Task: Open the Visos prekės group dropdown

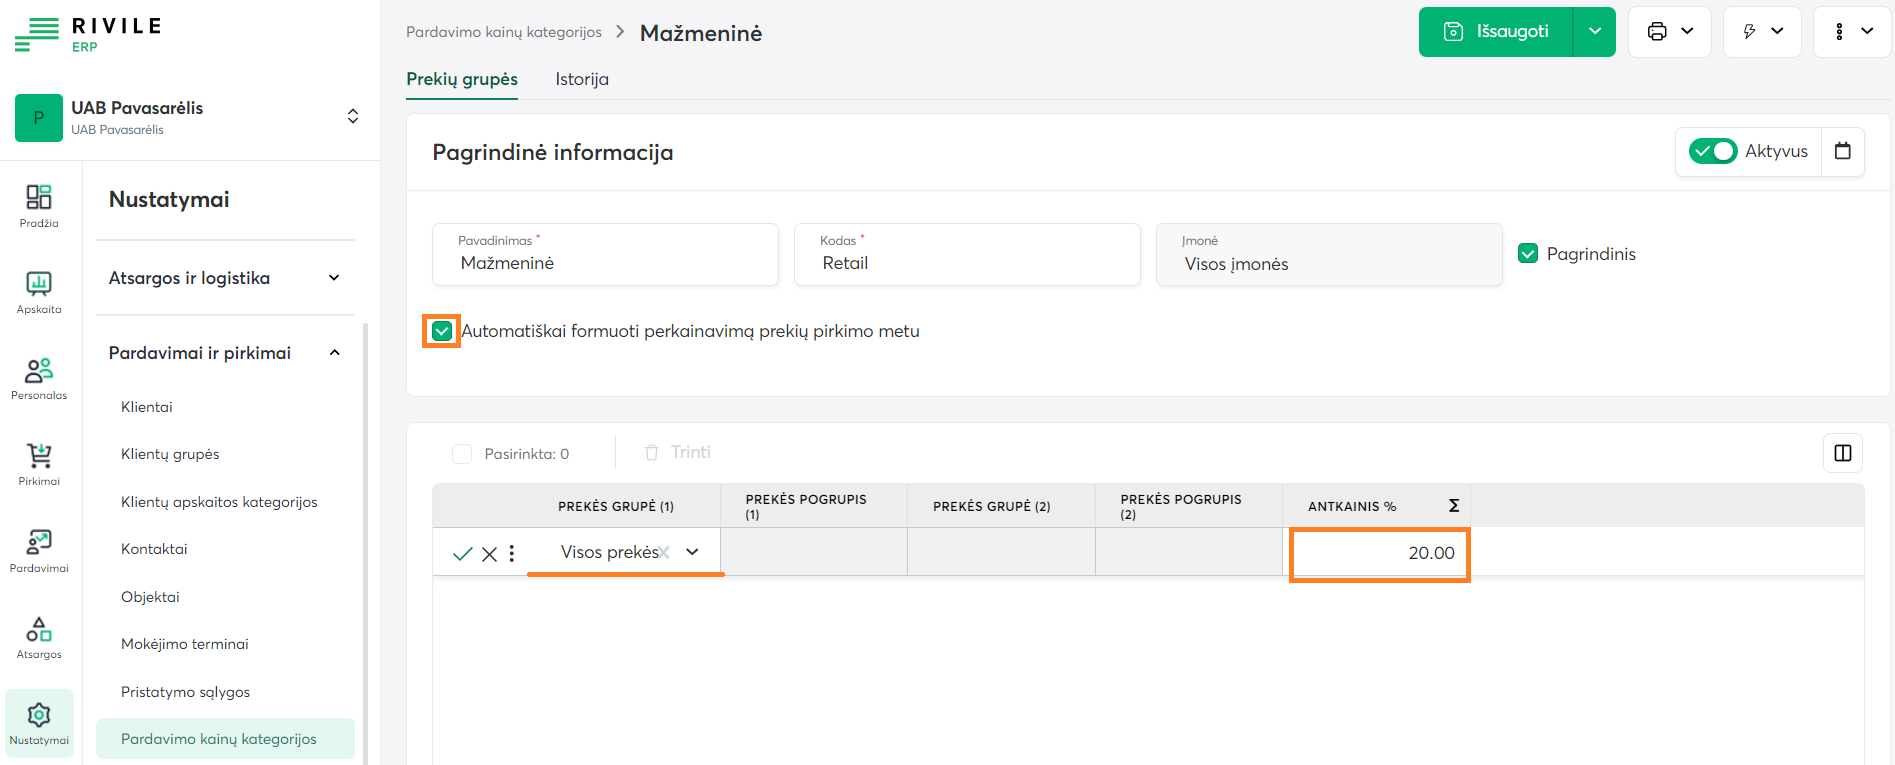Action: coord(692,552)
